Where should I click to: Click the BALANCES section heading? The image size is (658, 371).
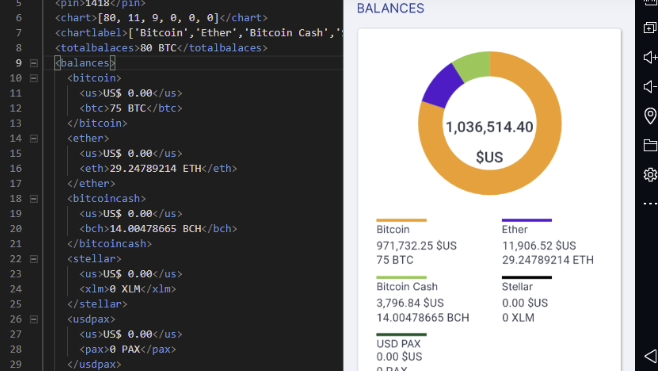click(x=391, y=8)
